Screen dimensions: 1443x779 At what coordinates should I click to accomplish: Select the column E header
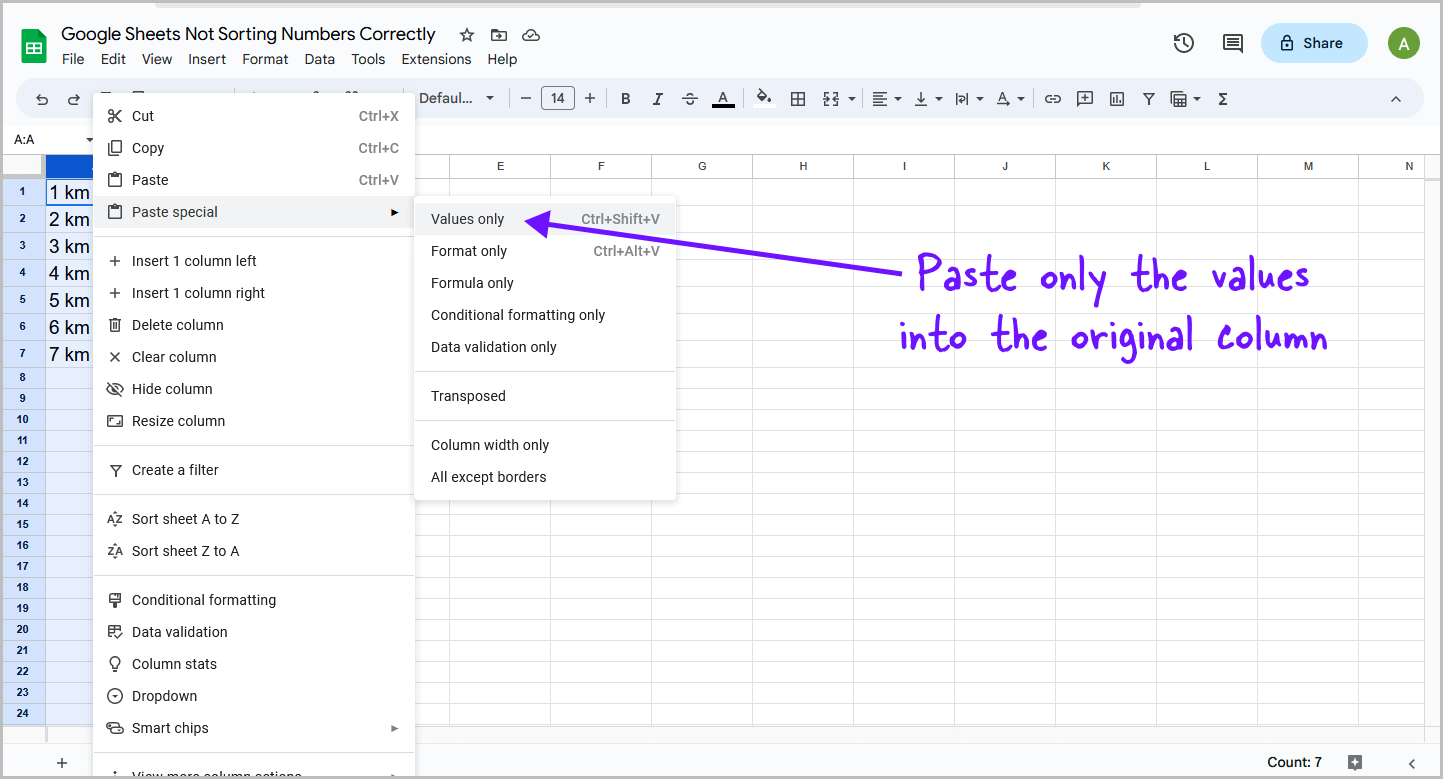[500, 166]
